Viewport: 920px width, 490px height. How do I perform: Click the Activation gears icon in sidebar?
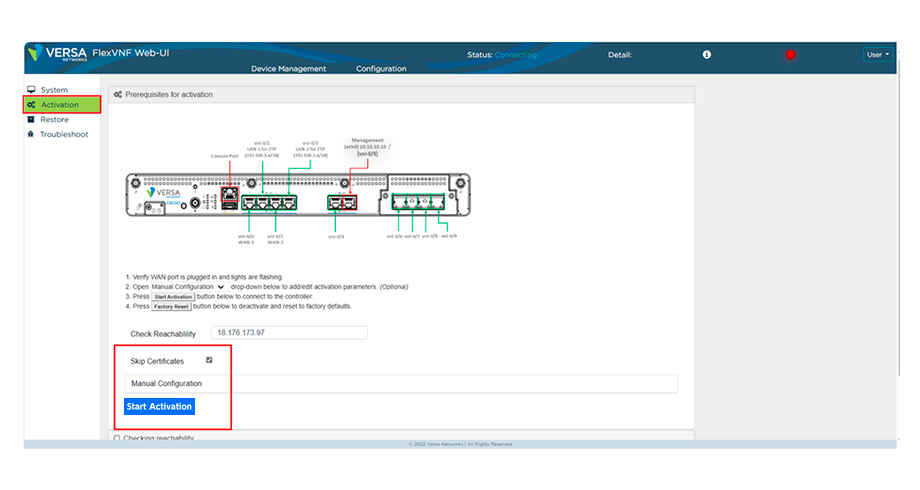click(x=32, y=105)
